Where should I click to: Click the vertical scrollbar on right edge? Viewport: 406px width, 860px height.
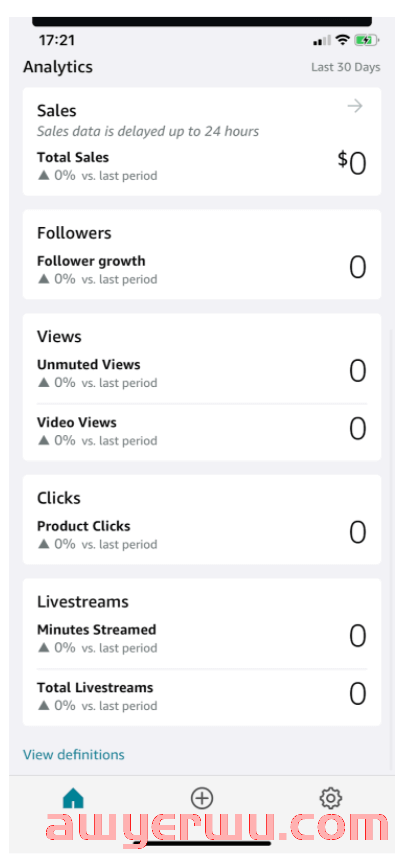391,548
